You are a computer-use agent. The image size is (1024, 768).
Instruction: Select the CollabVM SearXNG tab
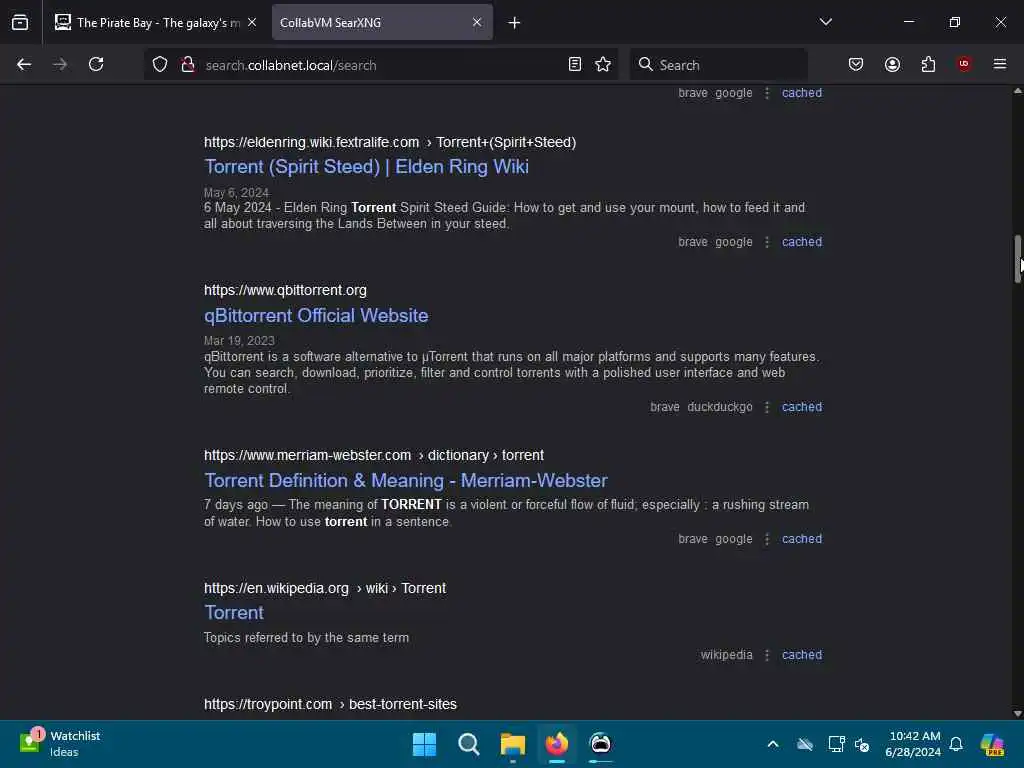coord(382,22)
